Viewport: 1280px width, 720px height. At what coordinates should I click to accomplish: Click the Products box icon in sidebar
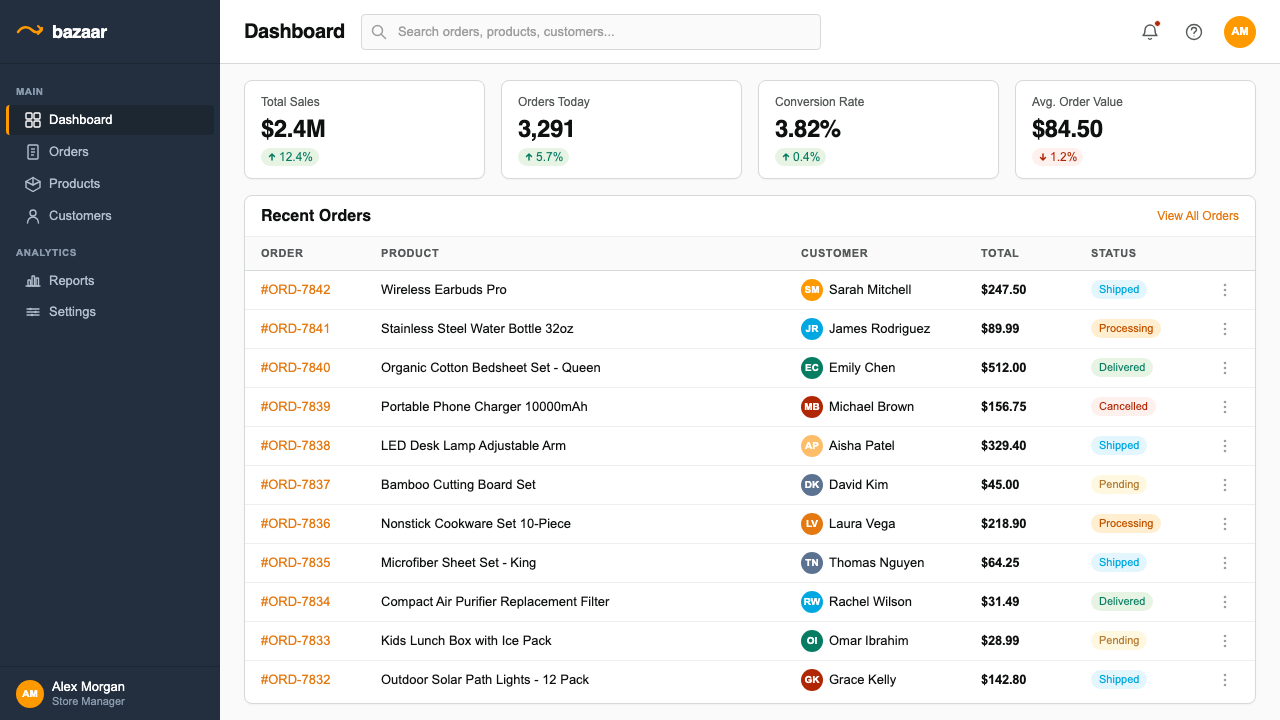[x=33, y=184]
